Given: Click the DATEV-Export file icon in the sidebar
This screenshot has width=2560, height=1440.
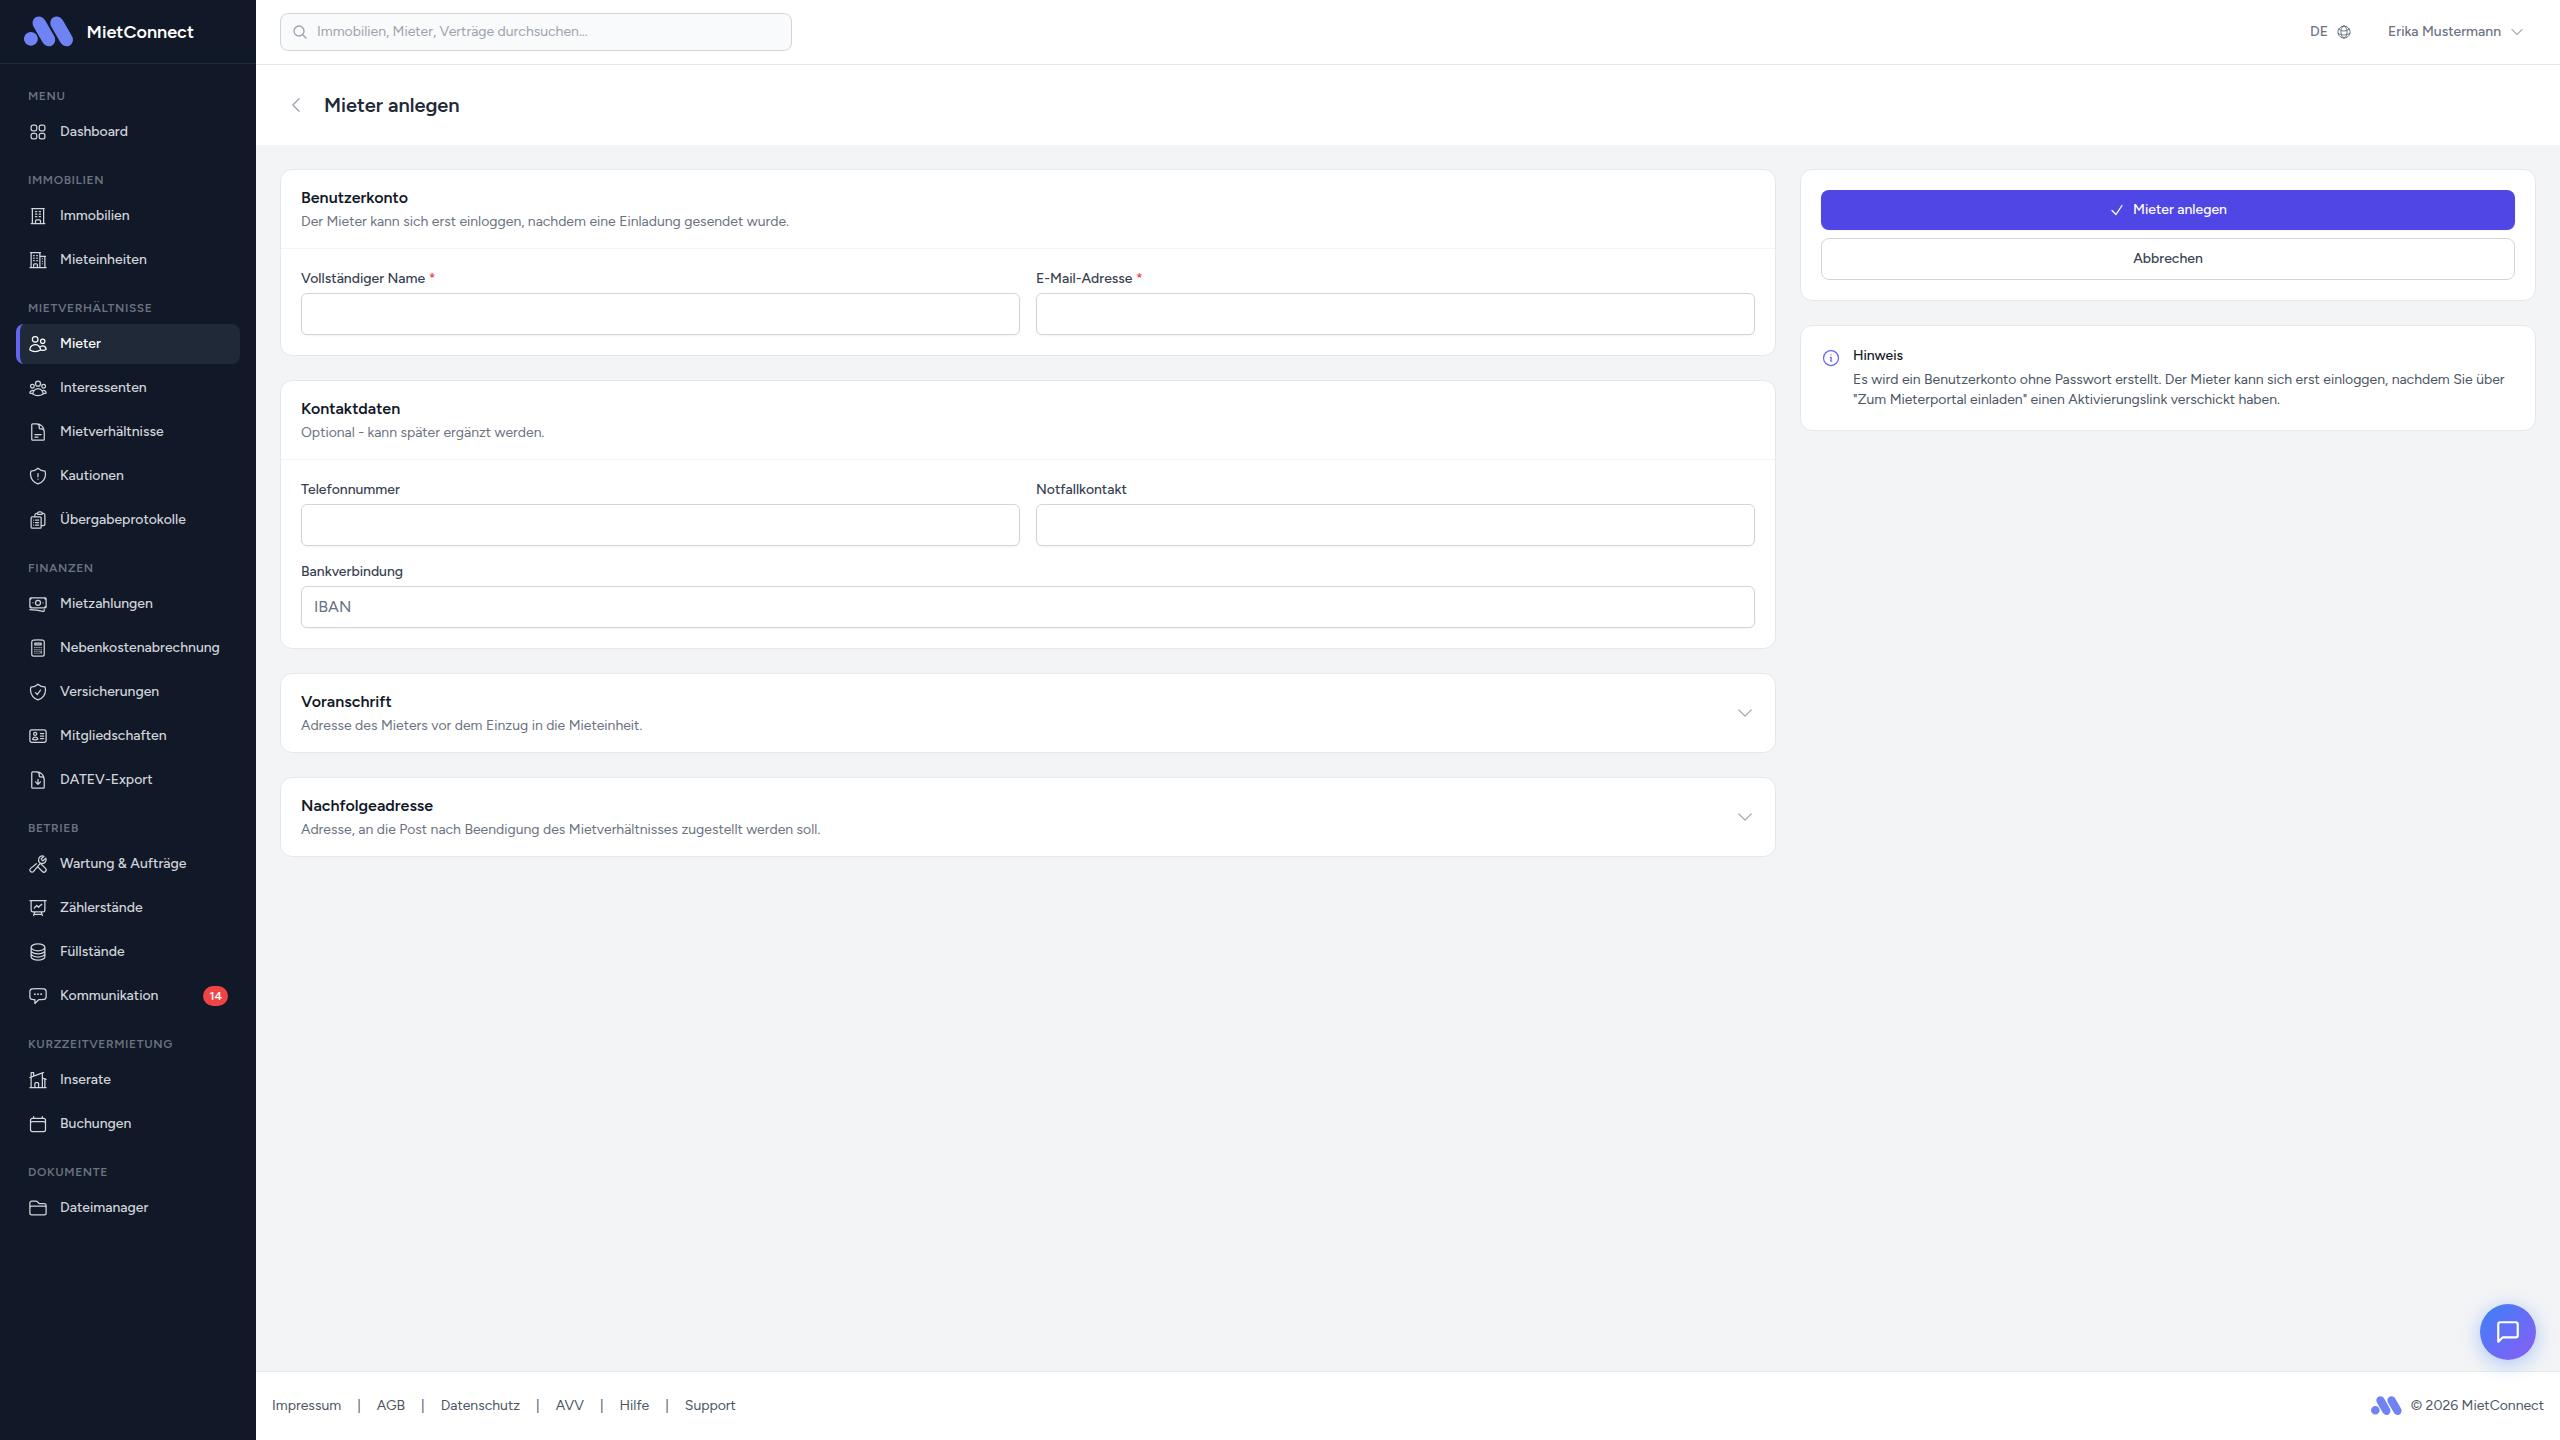Looking at the screenshot, I should click(38, 780).
